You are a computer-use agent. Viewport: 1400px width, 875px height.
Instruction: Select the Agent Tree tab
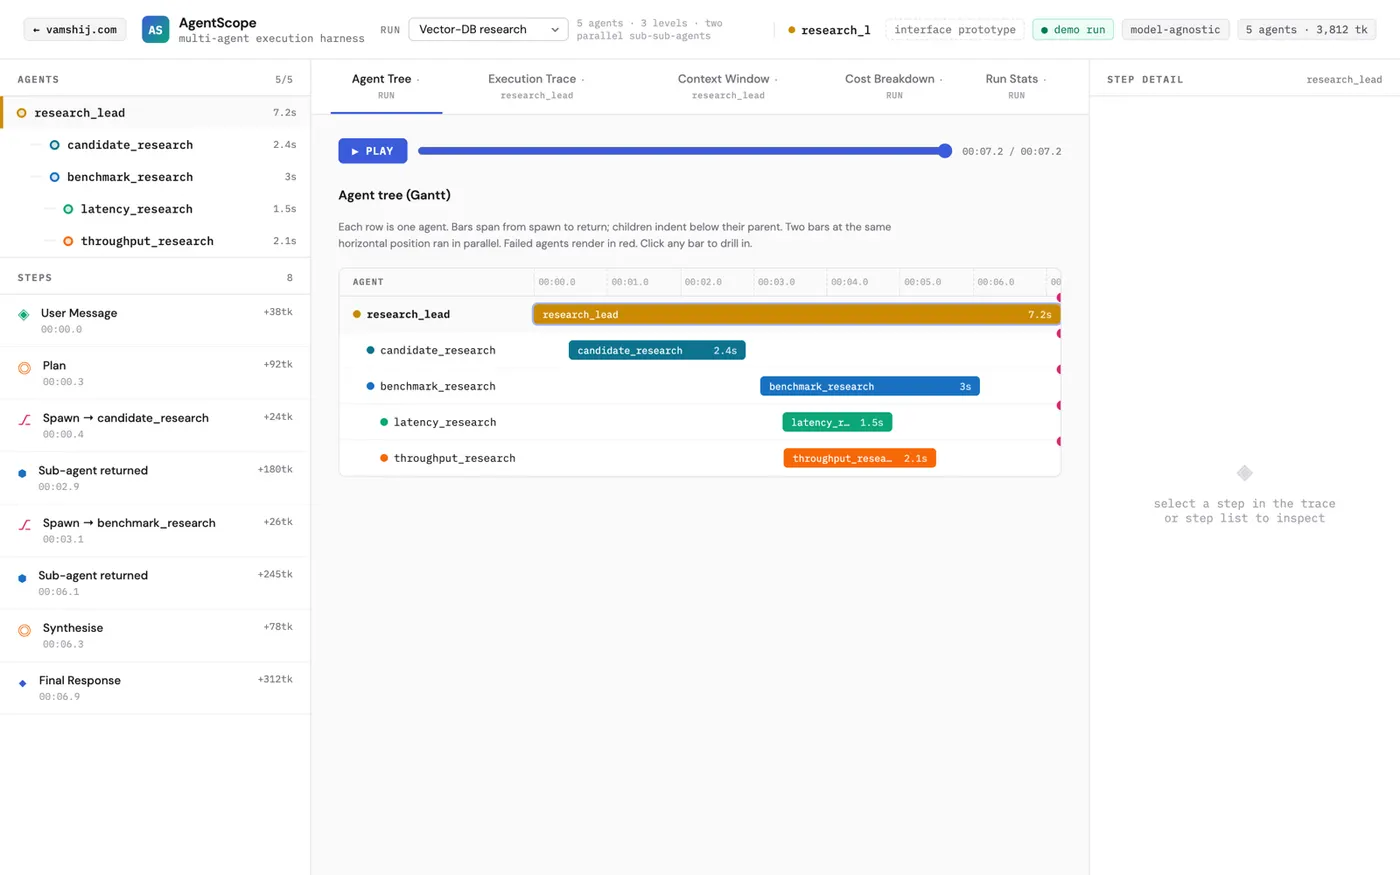click(386, 86)
